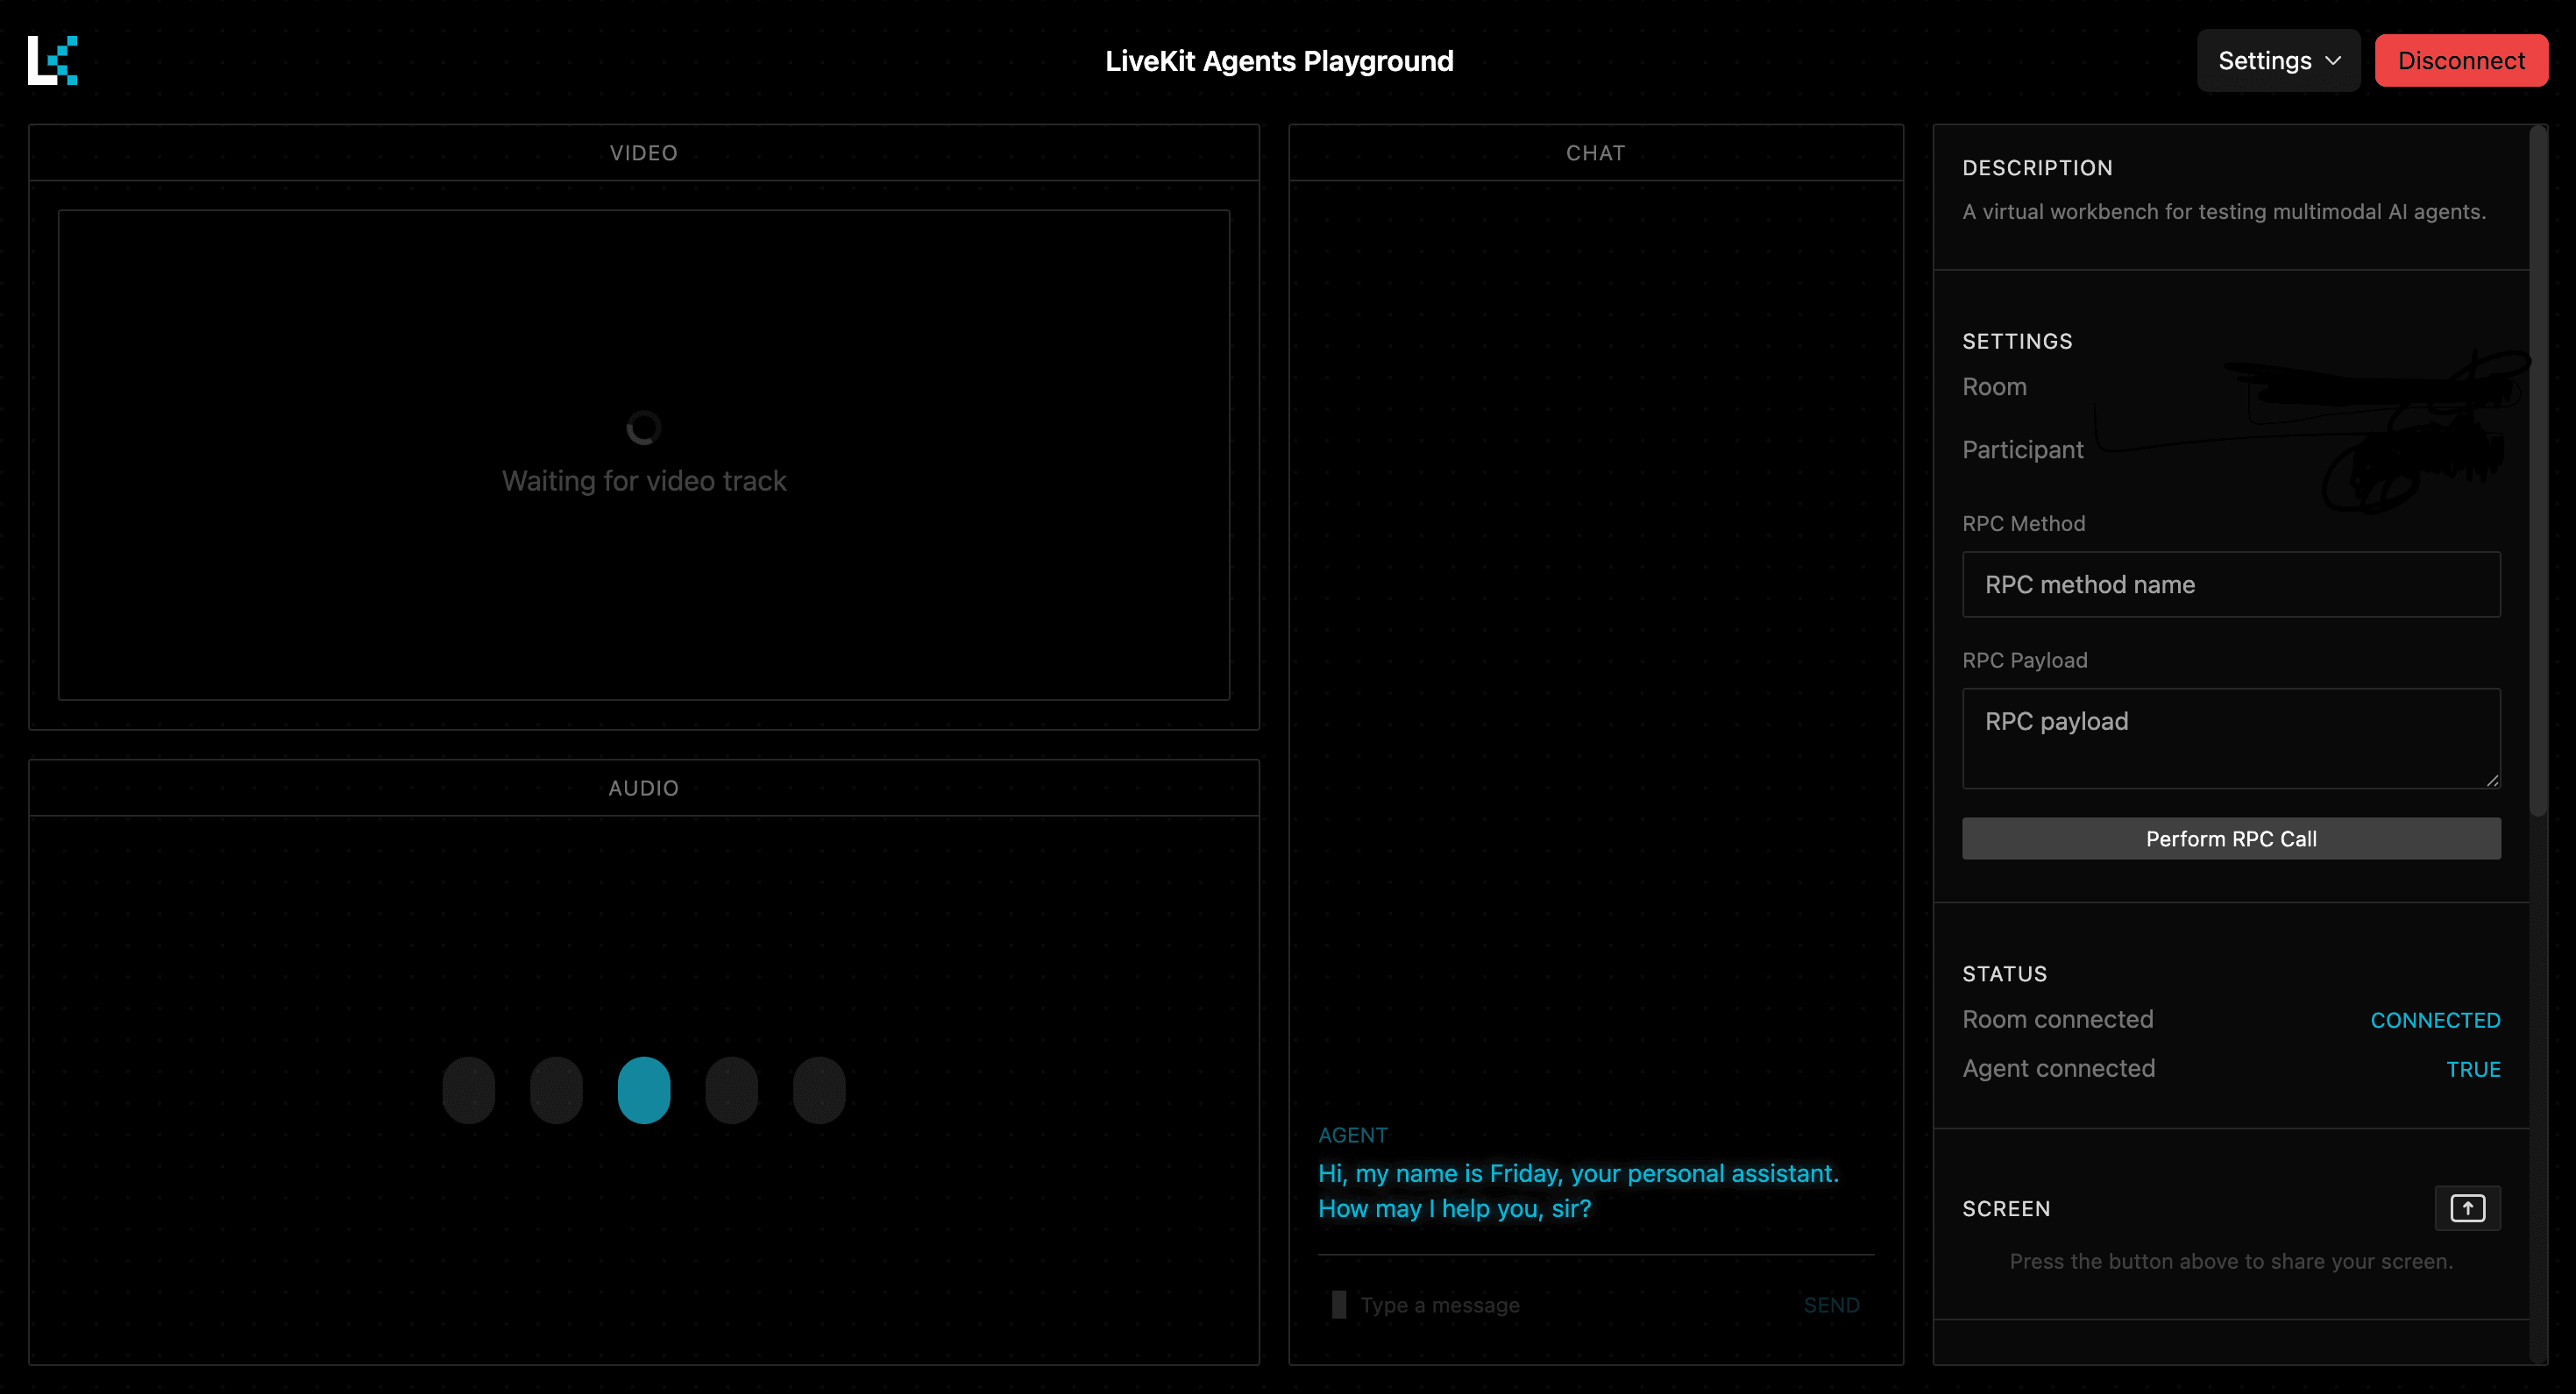Click the Disconnect button
Viewport: 2576px width, 1394px height.
(x=2461, y=61)
